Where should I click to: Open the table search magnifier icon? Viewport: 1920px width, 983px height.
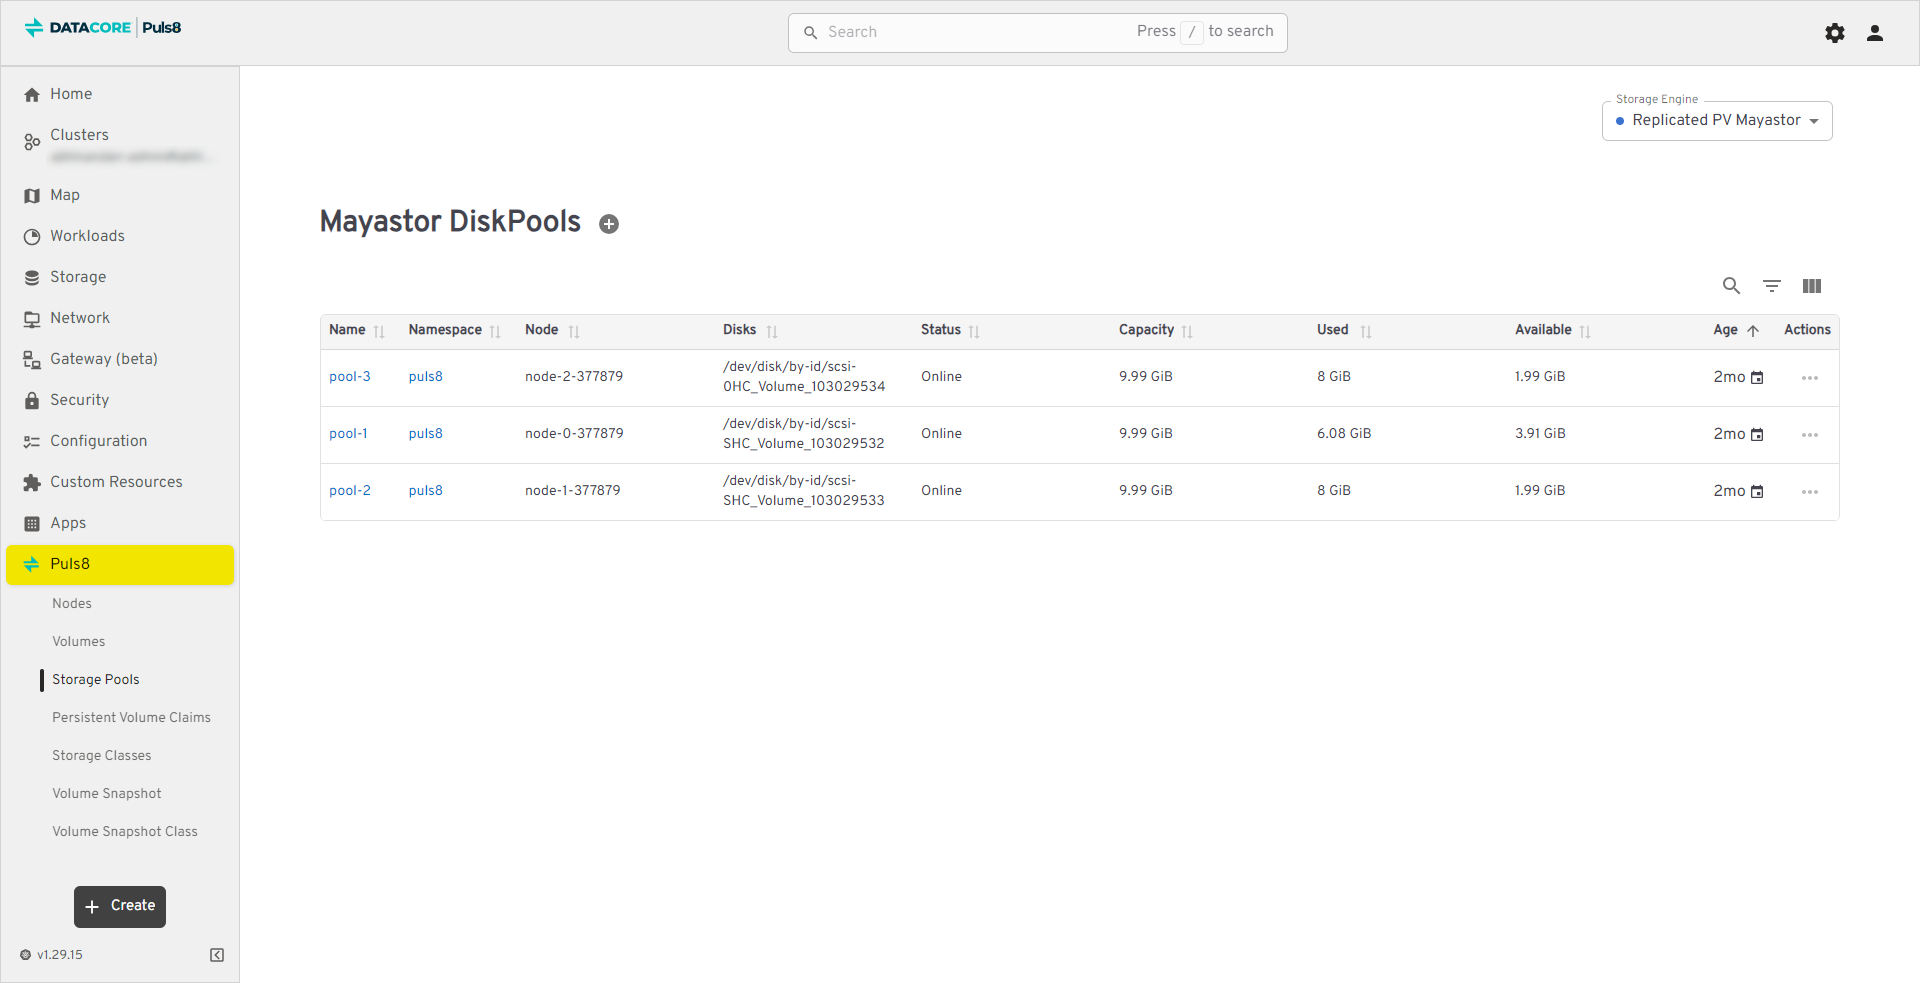click(x=1731, y=286)
